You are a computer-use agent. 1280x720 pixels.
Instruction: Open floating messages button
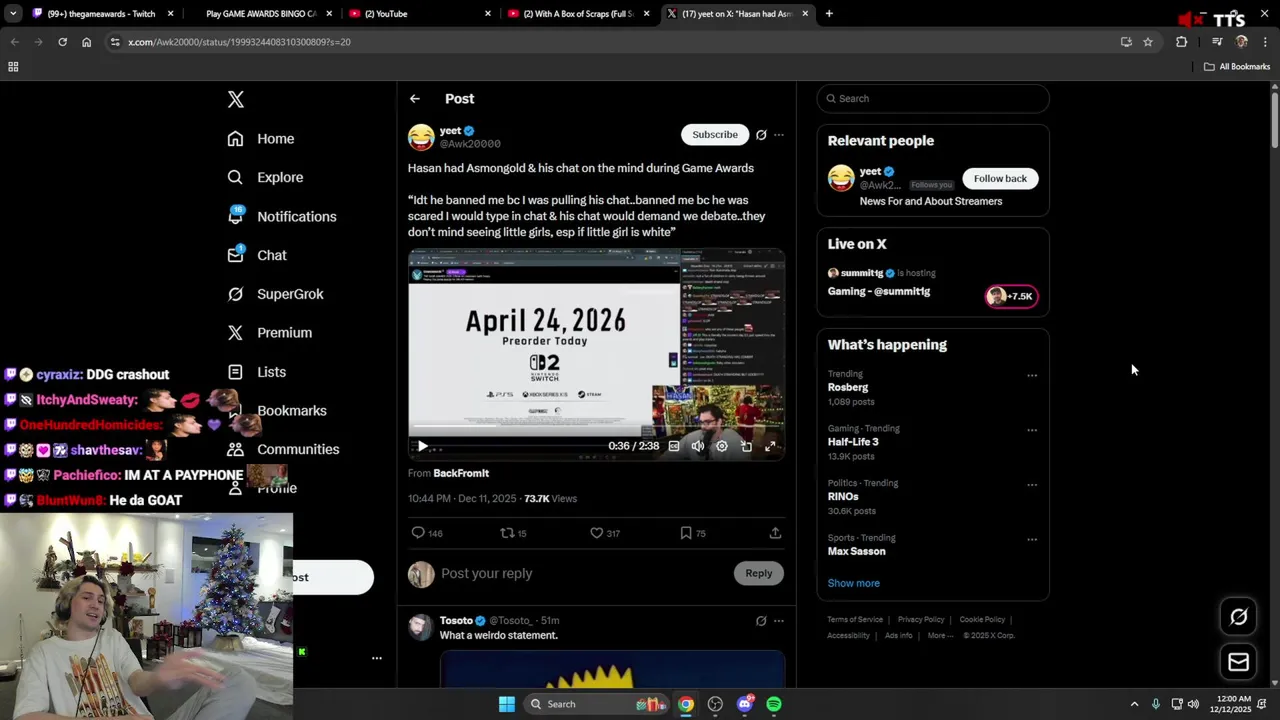pos(1239,662)
